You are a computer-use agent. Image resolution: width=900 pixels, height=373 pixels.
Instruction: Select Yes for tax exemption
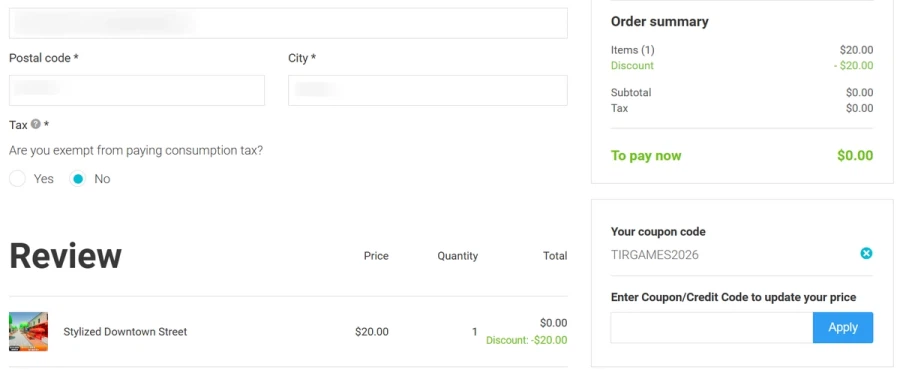[x=17, y=179]
